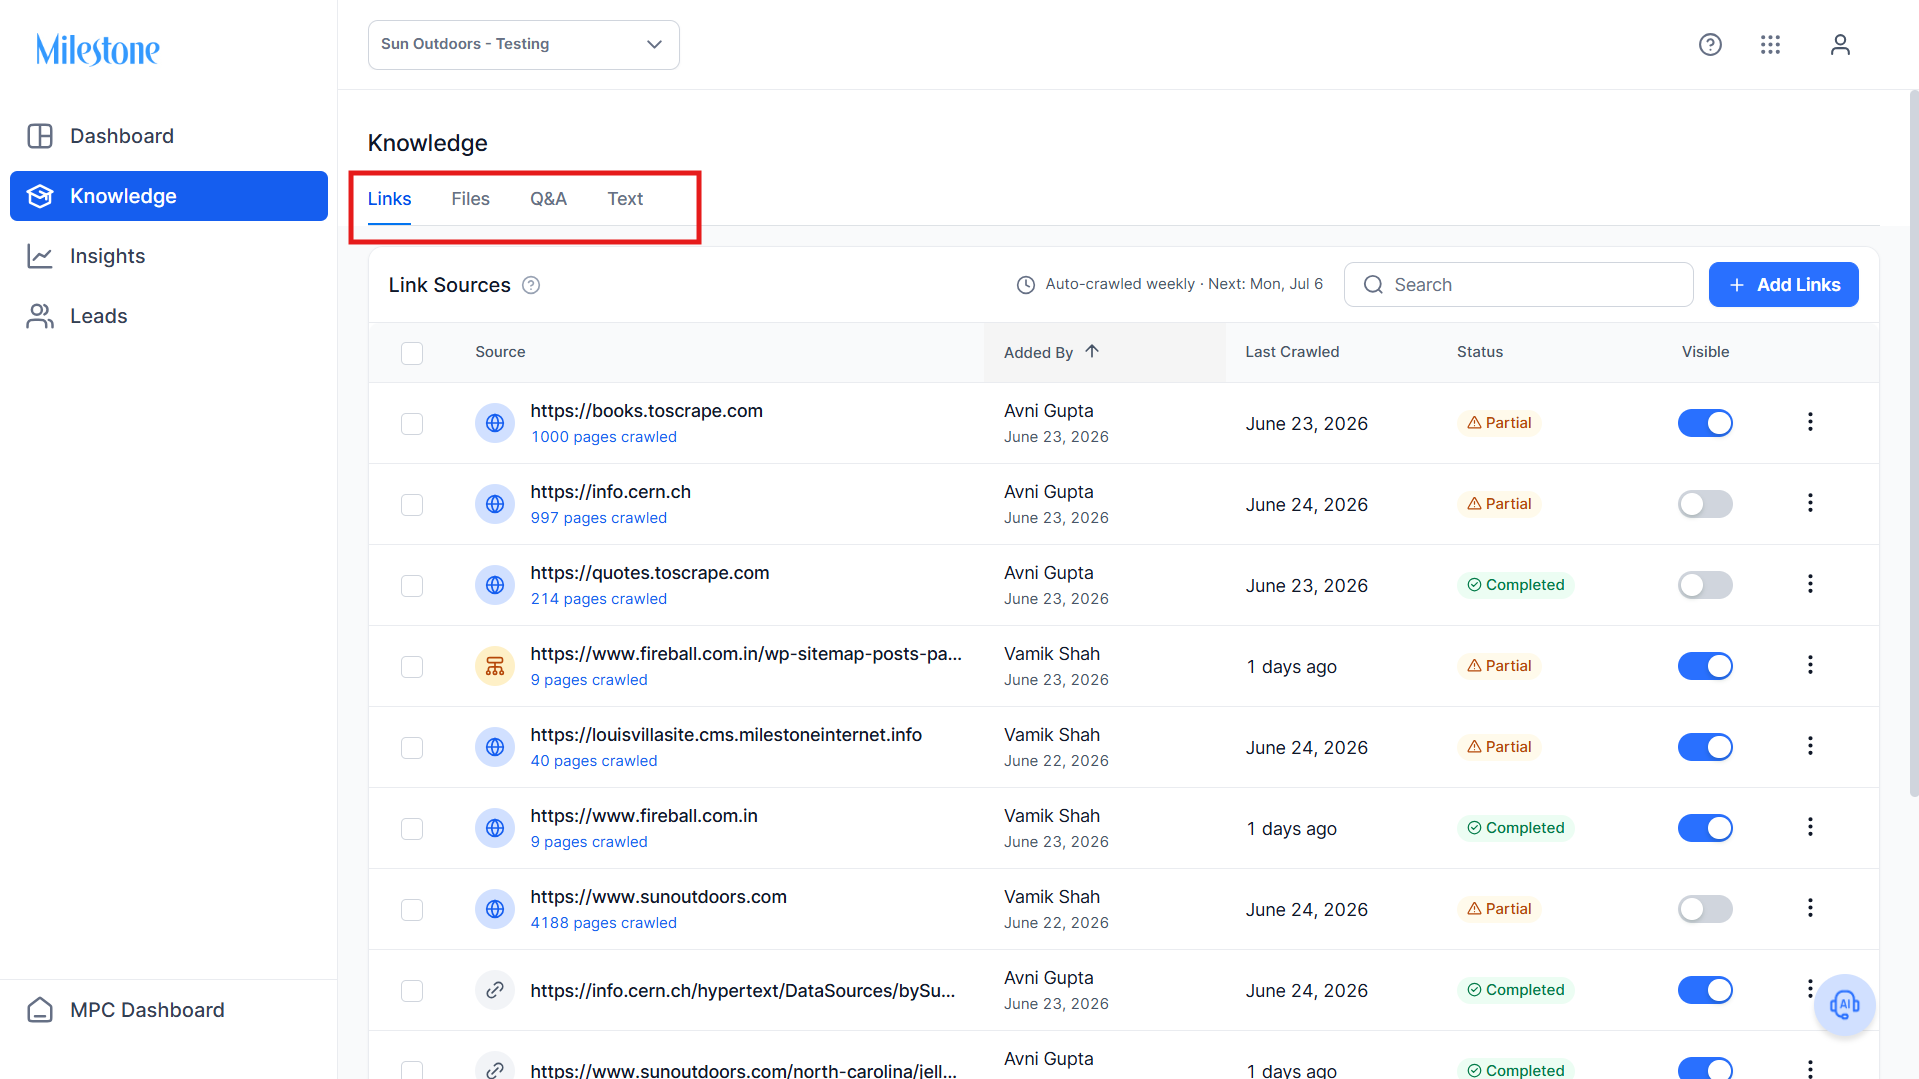Screen dimensions: 1919x1079
Task: Sort by the Source column header
Action: (500, 352)
